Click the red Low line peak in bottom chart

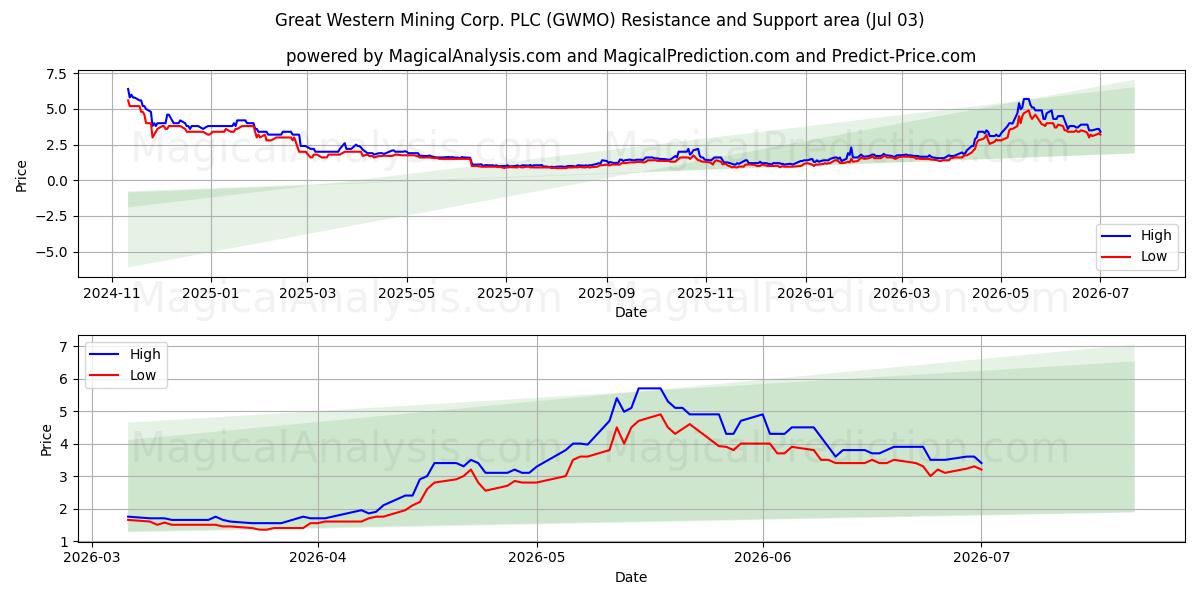tap(660, 414)
